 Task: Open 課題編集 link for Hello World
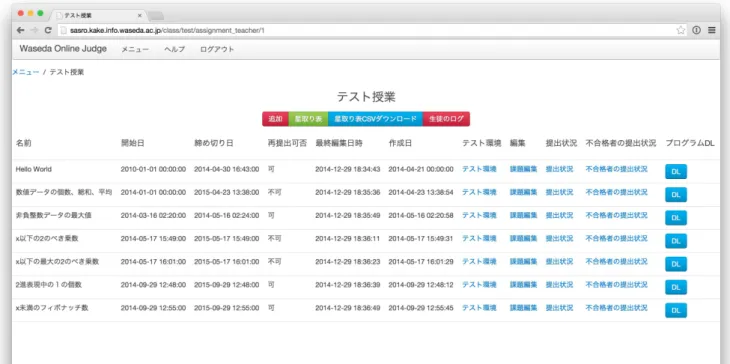[524, 169]
